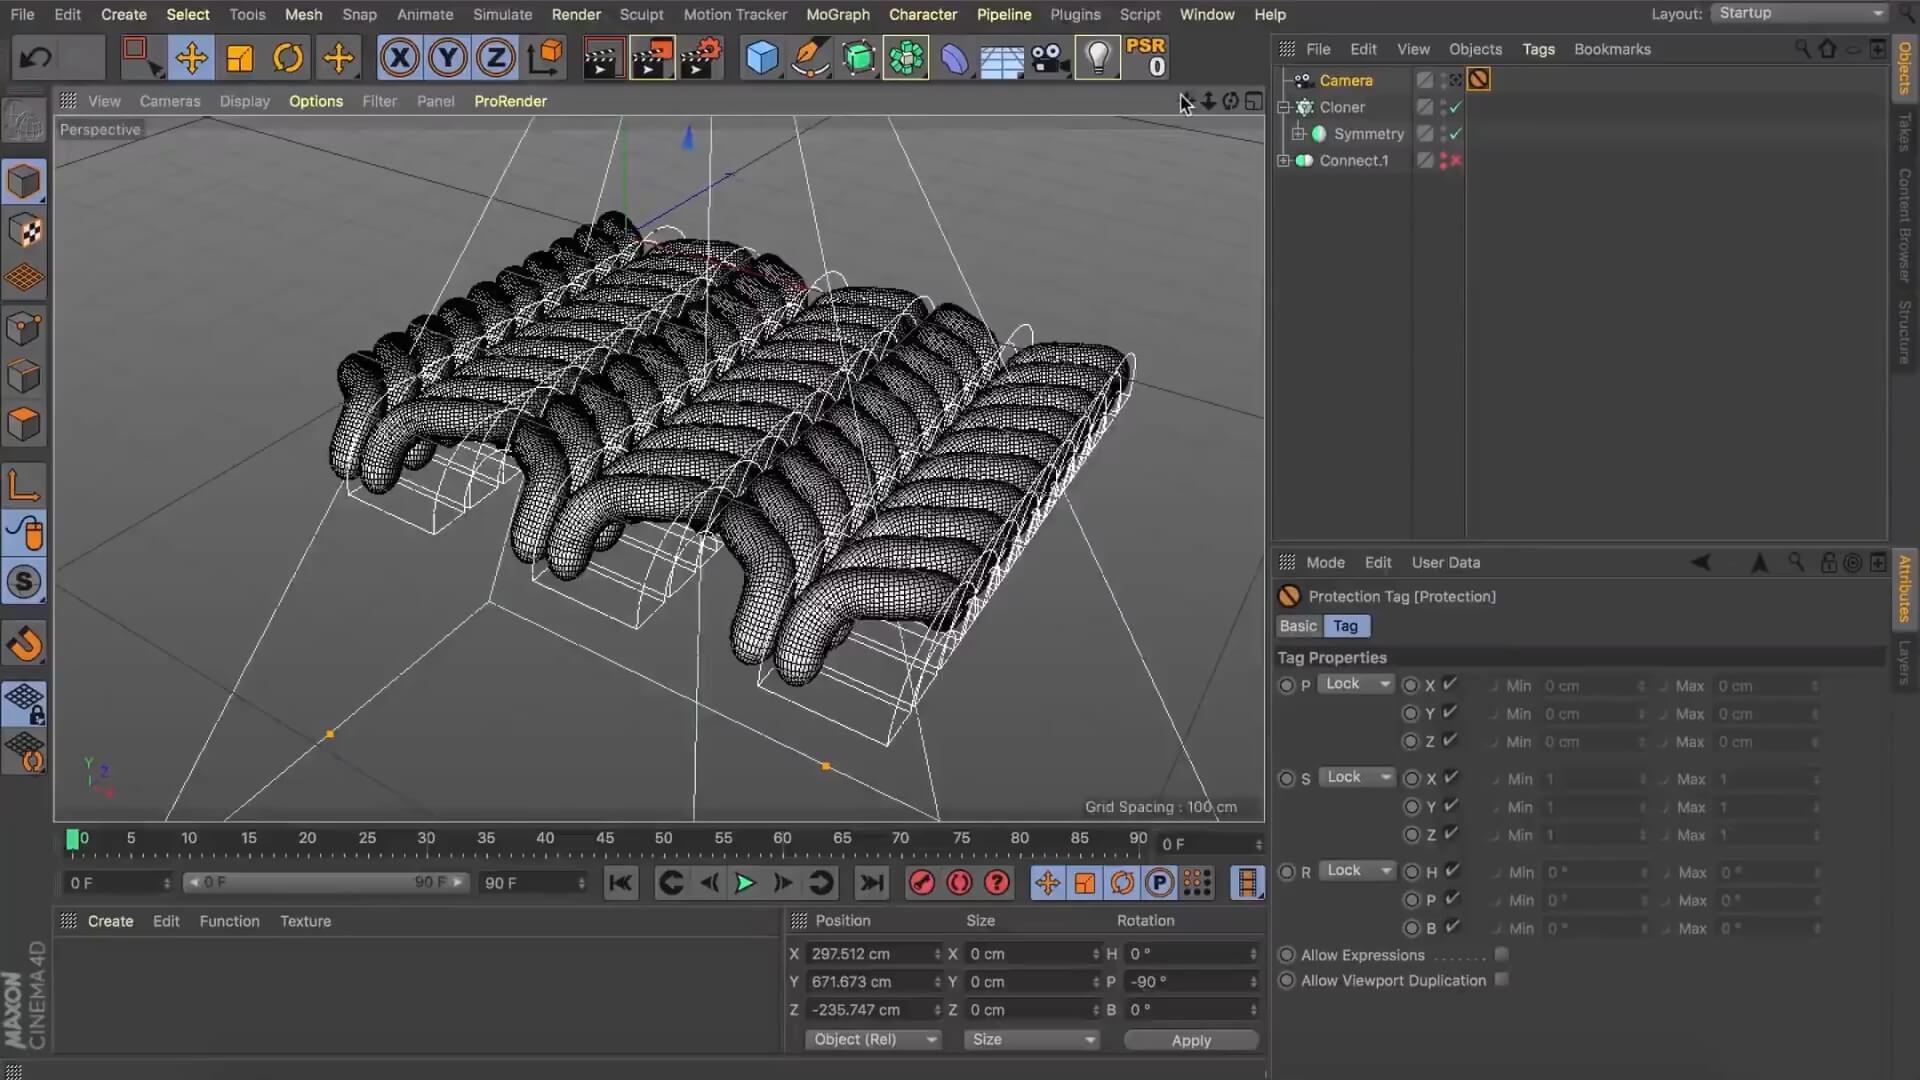Toggle Position X lock checkbox

click(x=1450, y=685)
